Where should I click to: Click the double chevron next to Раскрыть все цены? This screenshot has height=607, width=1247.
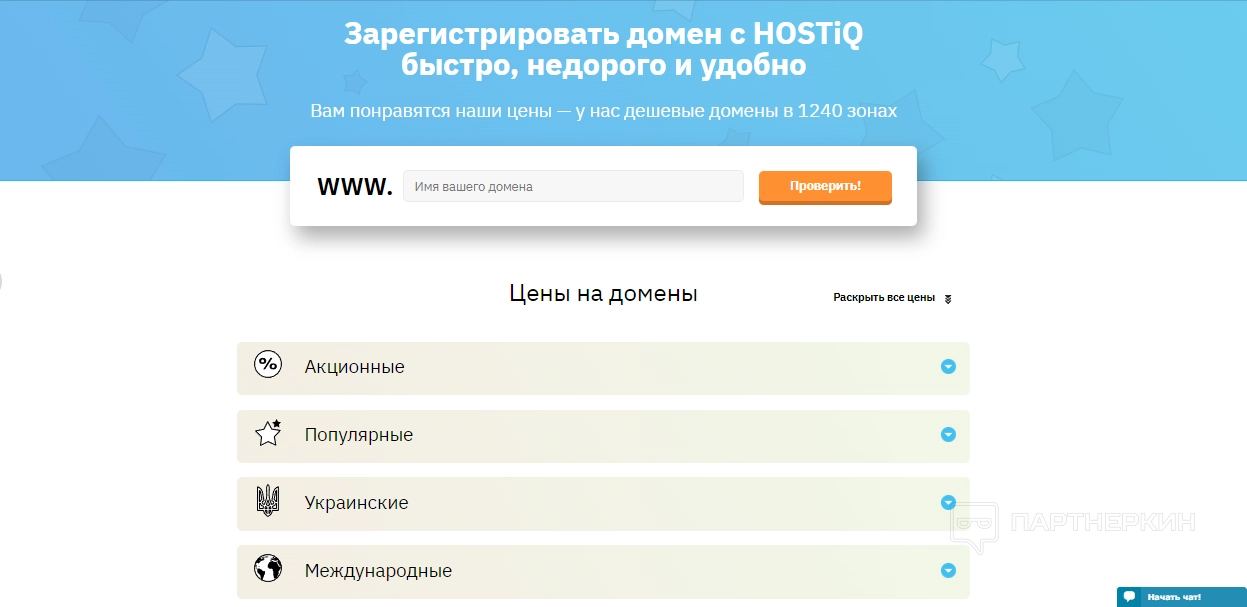[948, 298]
